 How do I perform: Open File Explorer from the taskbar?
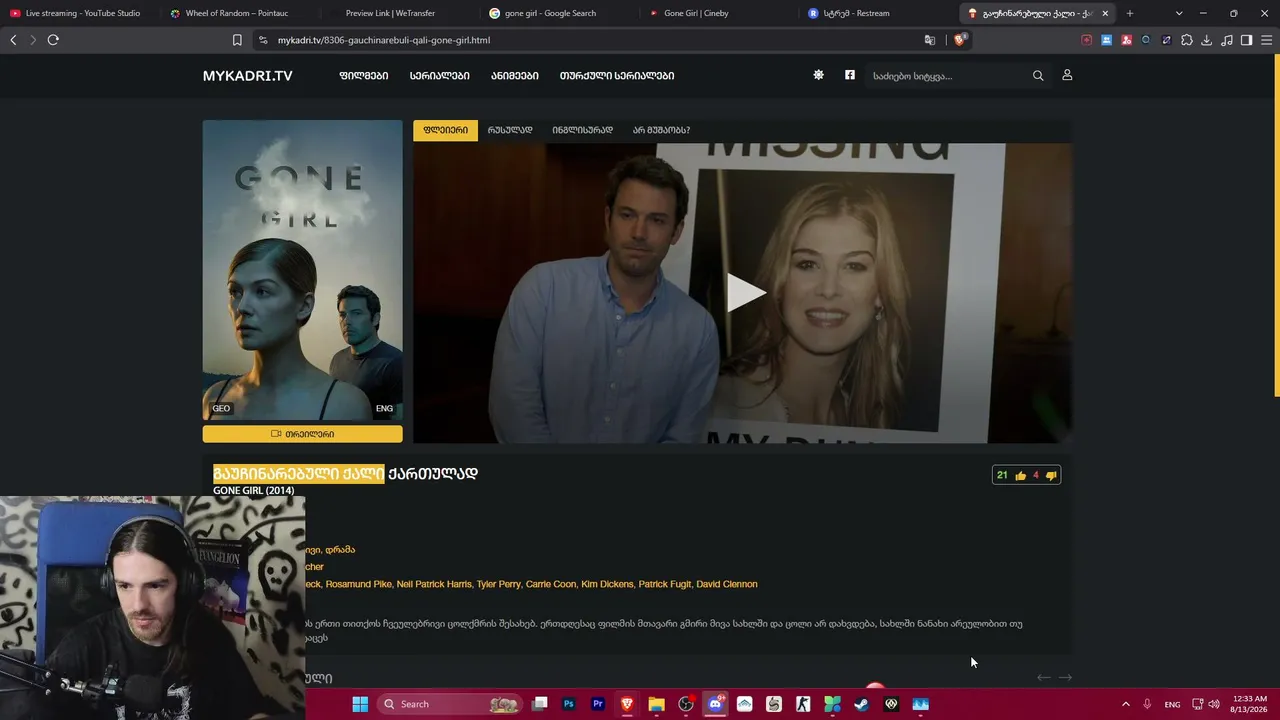coord(656,704)
